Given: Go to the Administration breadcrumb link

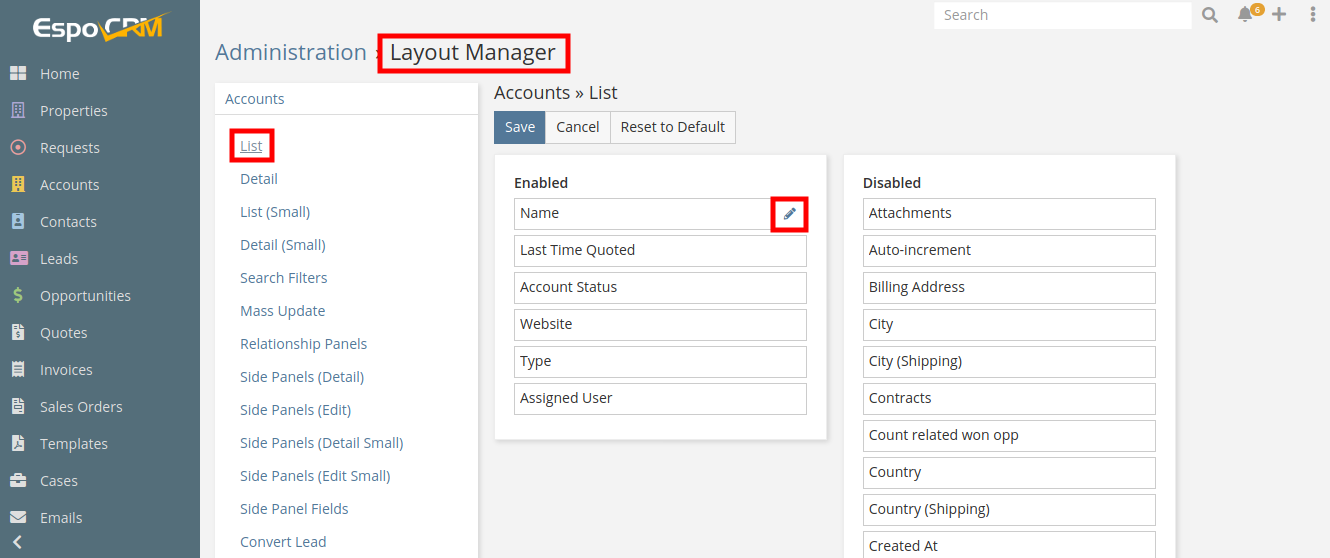Looking at the screenshot, I should (x=291, y=53).
